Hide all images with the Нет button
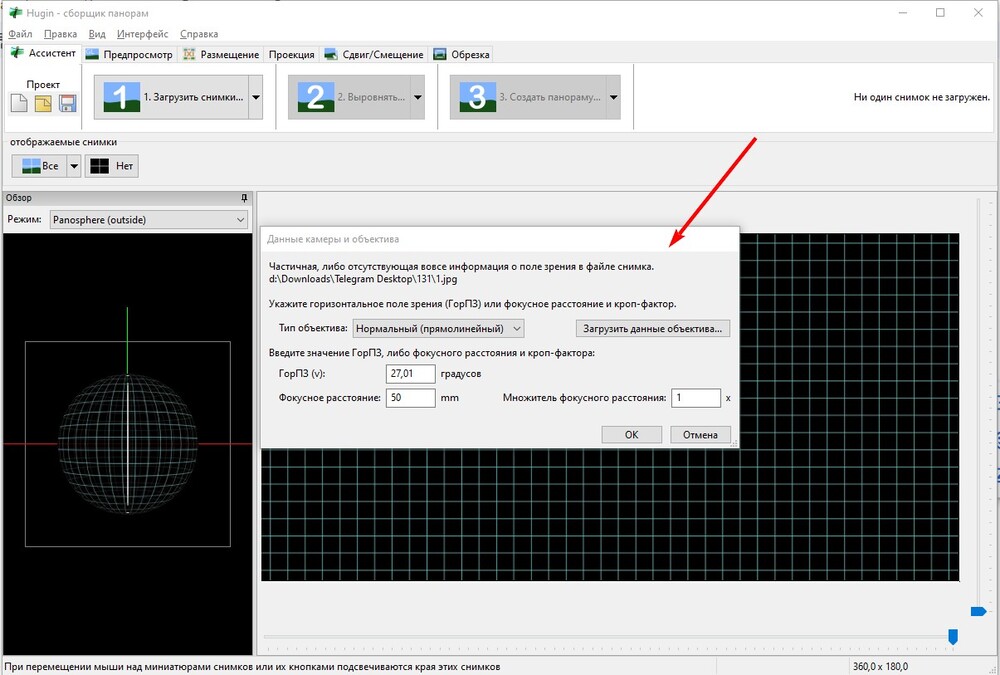The height and width of the screenshot is (675, 1000). 111,166
